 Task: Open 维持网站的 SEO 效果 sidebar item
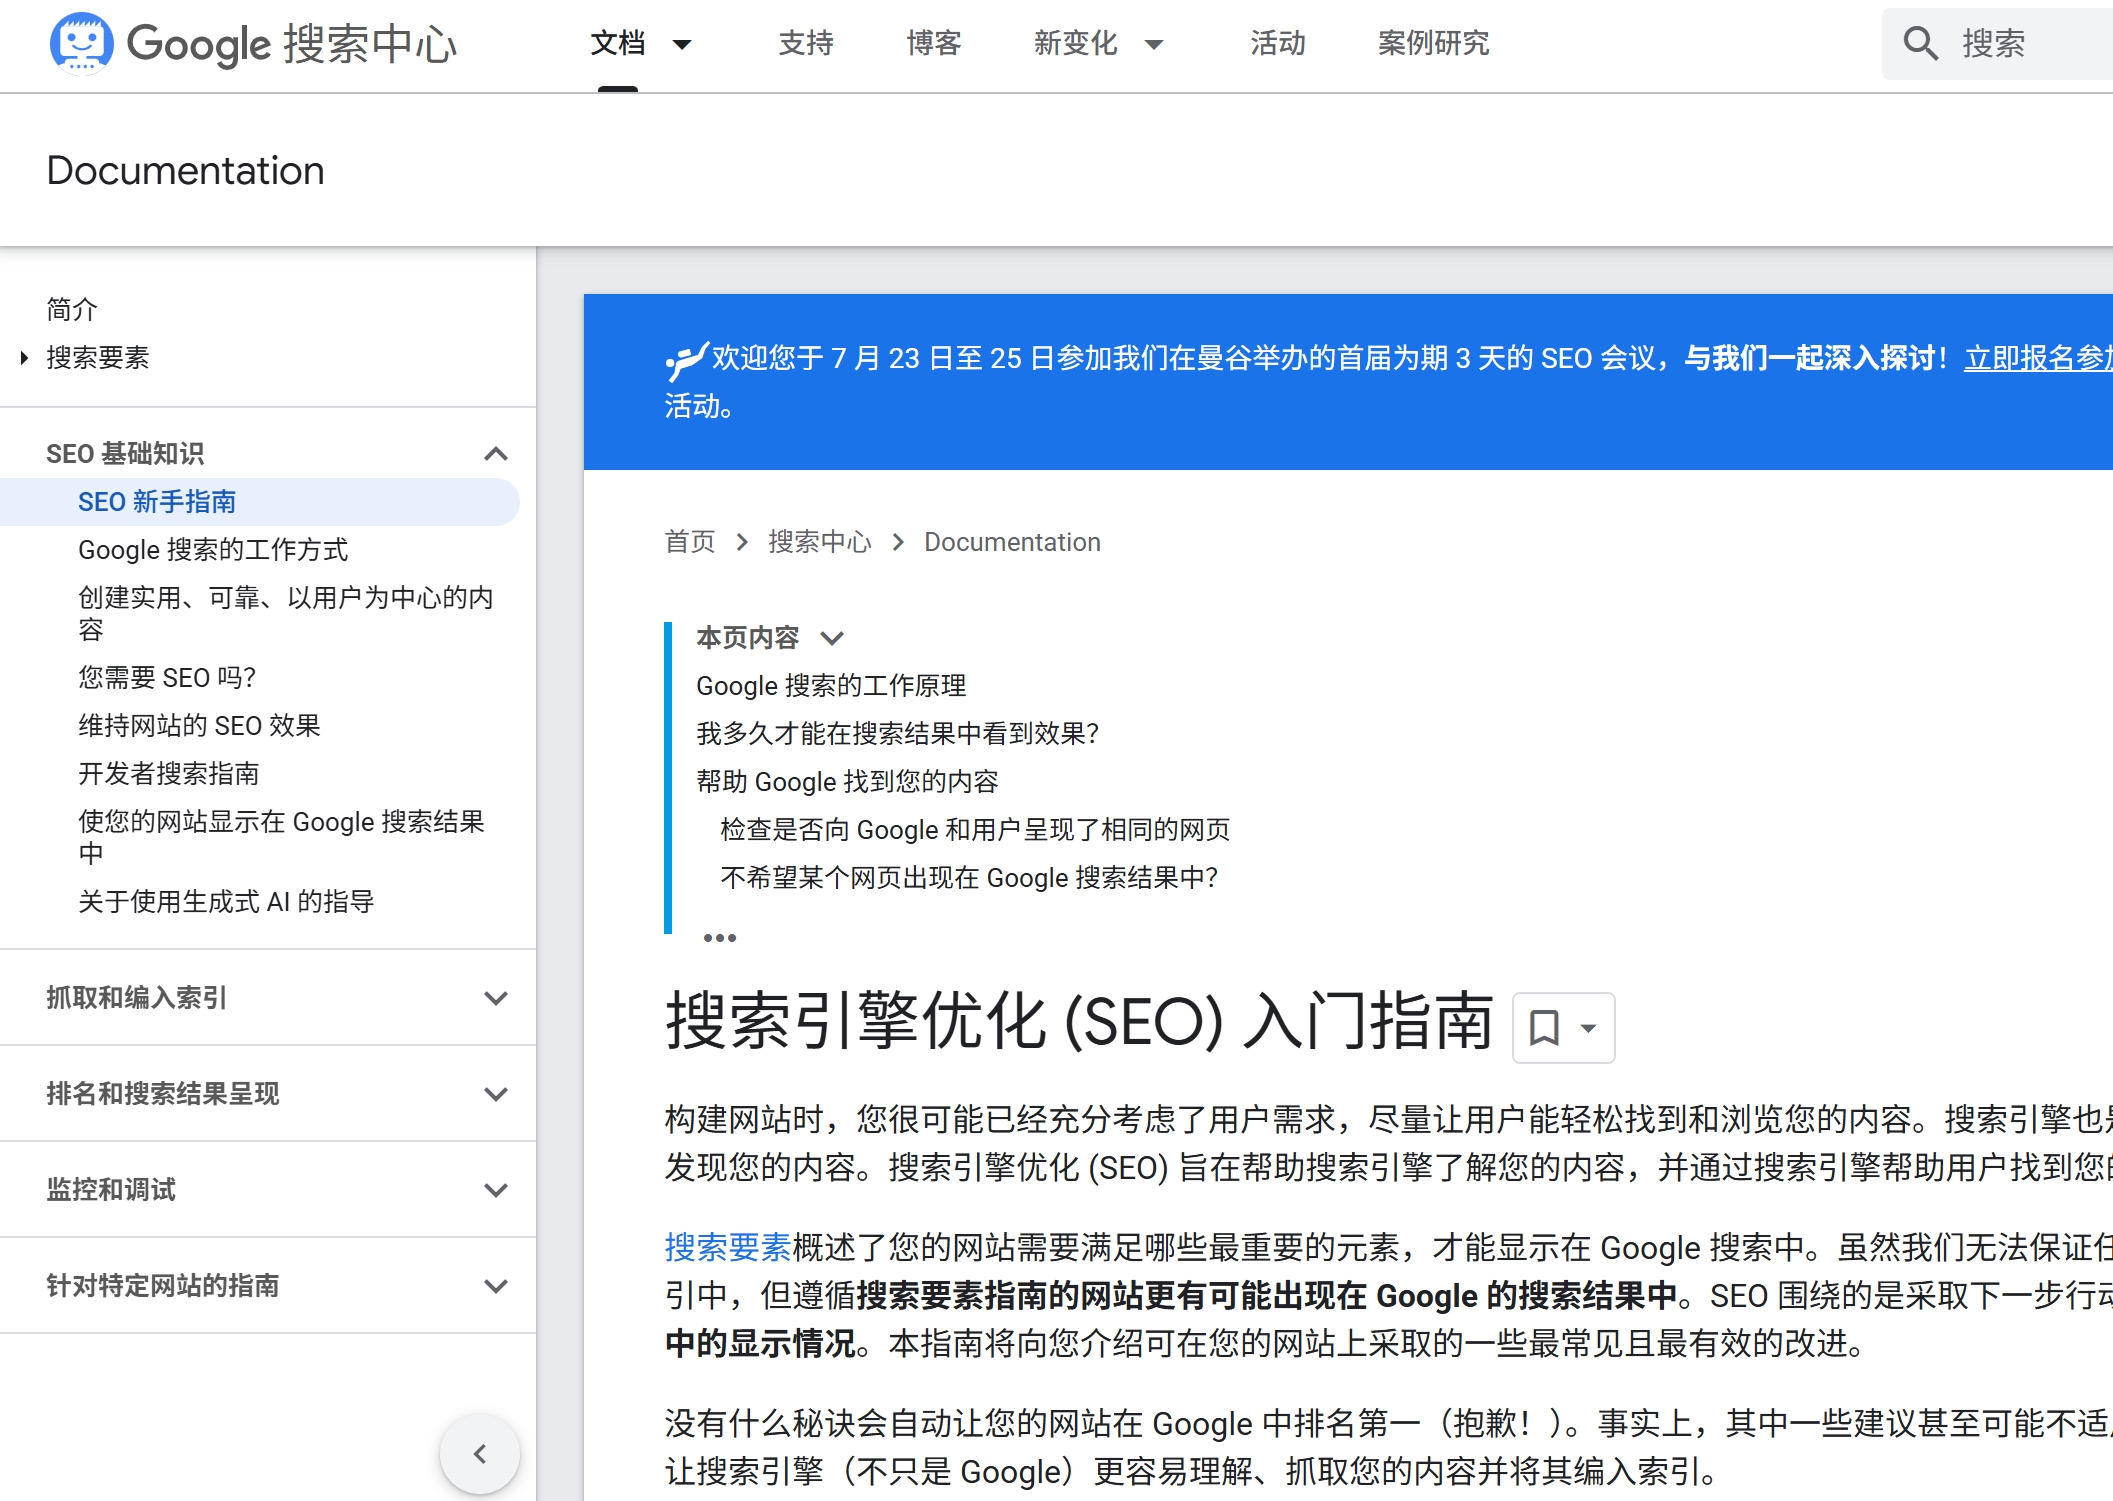coord(199,726)
